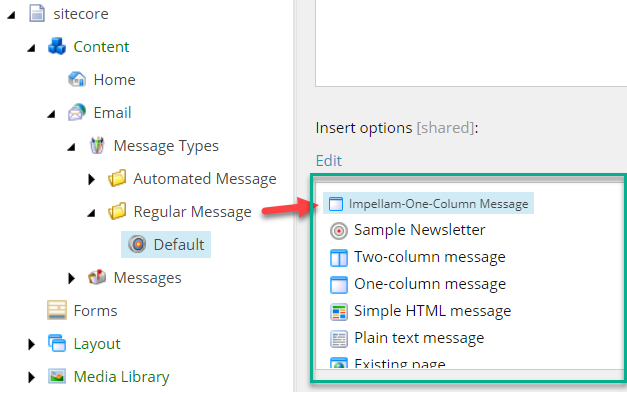Select the Default item label
The width and height of the screenshot is (627, 394).
tap(179, 244)
